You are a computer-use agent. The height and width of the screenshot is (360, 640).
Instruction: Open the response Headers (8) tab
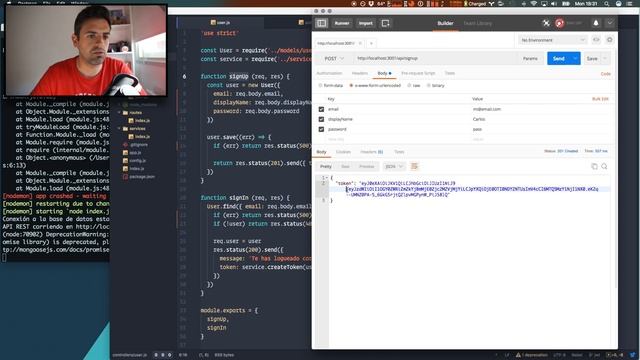pyautogui.click(x=371, y=152)
